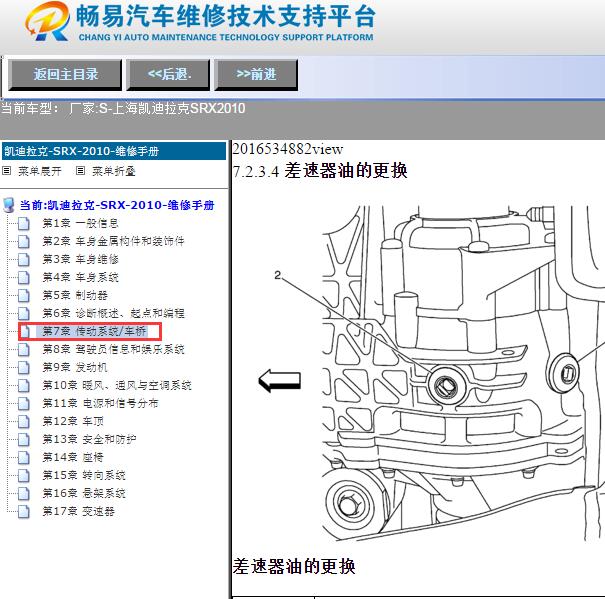This screenshot has width=605, height=599.
Task: Open 第8章 驾驶员信息和娱乐系统
Action: [113, 349]
